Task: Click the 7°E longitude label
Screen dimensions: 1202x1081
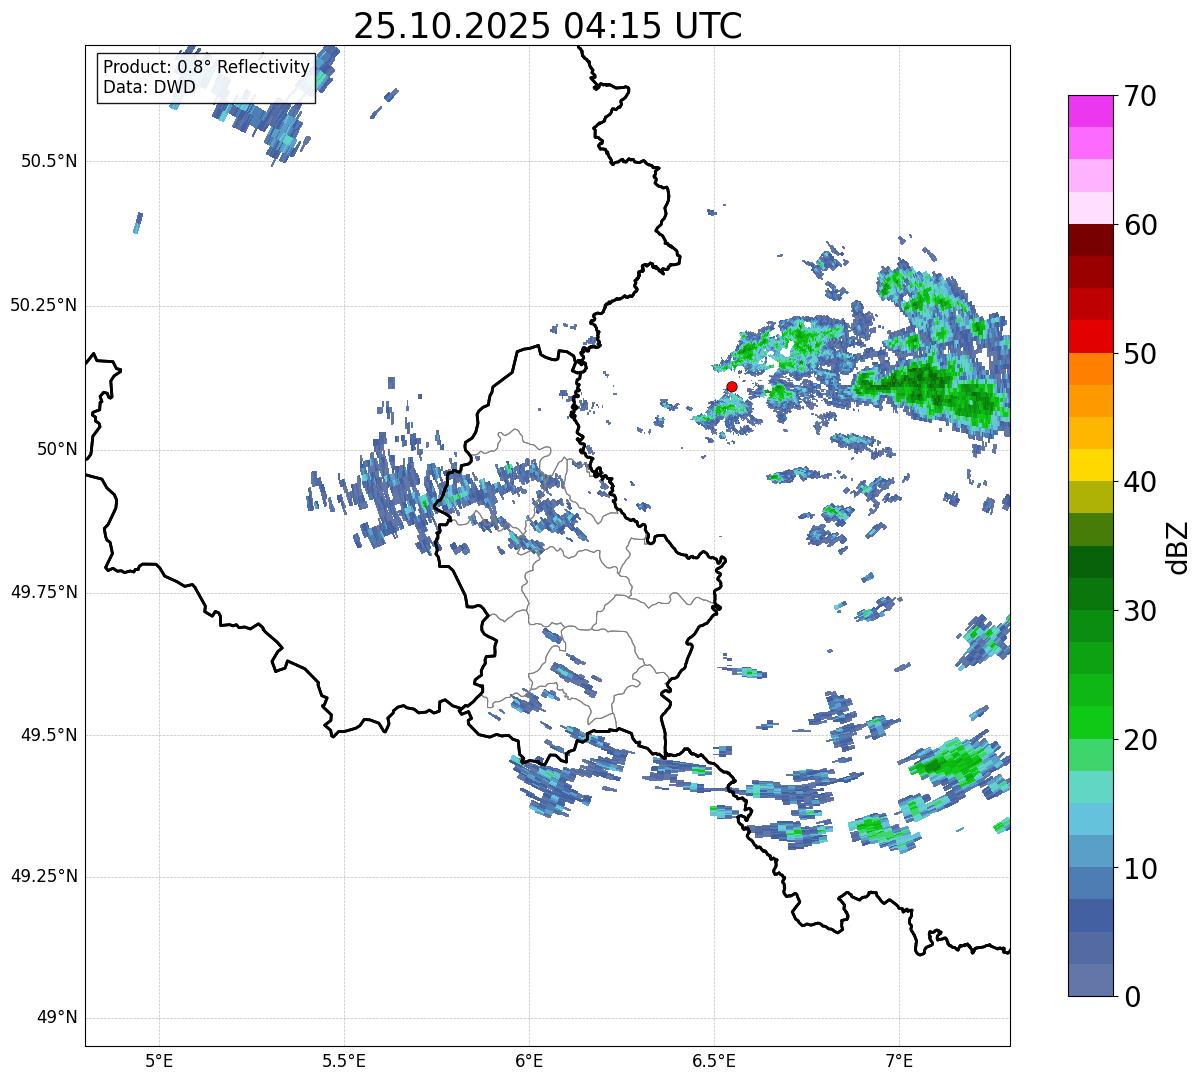Action: click(899, 1060)
